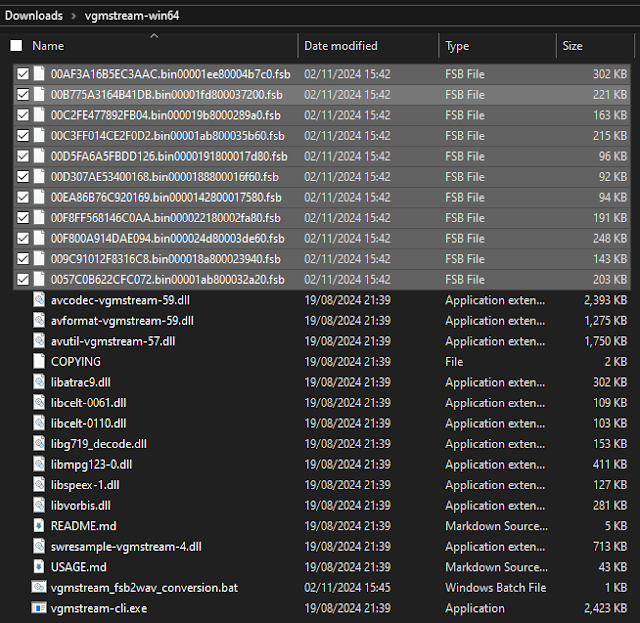
Task: Select the README.md file name
Action: (83, 526)
